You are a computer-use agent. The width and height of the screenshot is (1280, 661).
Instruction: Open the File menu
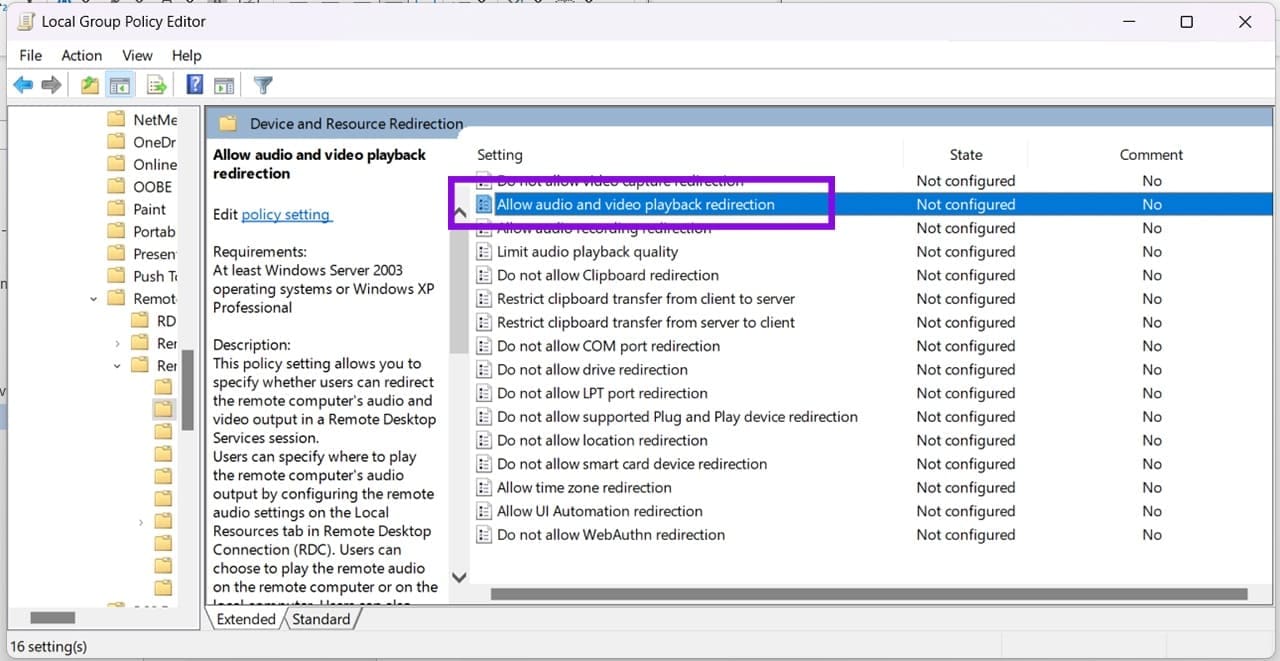tap(31, 55)
